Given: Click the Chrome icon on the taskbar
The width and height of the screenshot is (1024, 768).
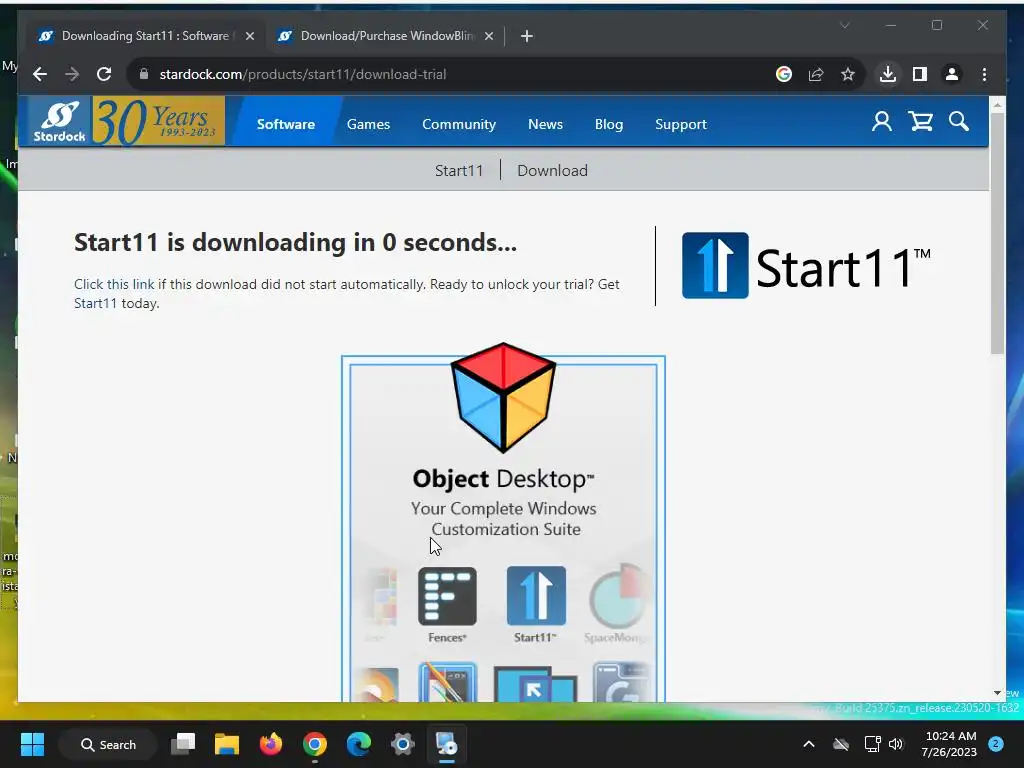Looking at the screenshot, I should [315, 744].
